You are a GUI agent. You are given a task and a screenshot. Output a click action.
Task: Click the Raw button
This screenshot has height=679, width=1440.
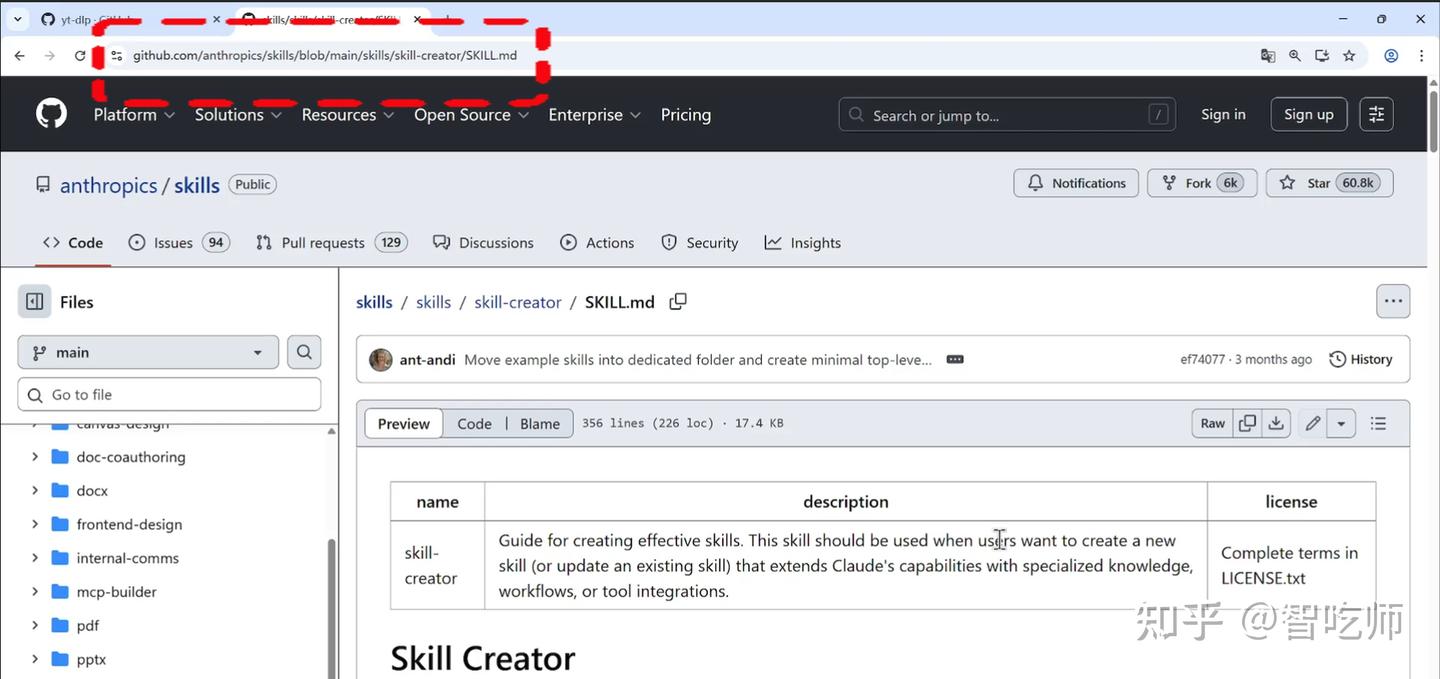(x=1212, y=424)
